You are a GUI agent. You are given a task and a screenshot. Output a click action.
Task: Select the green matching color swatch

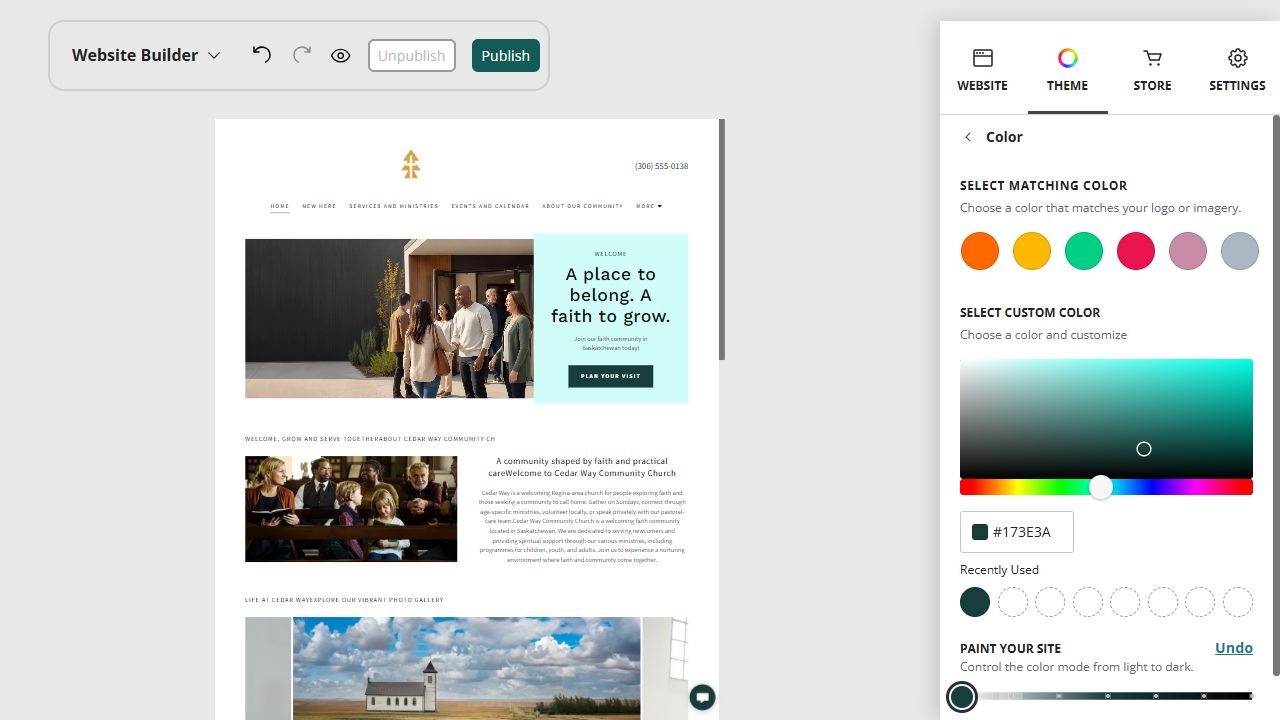point(1084,251)
